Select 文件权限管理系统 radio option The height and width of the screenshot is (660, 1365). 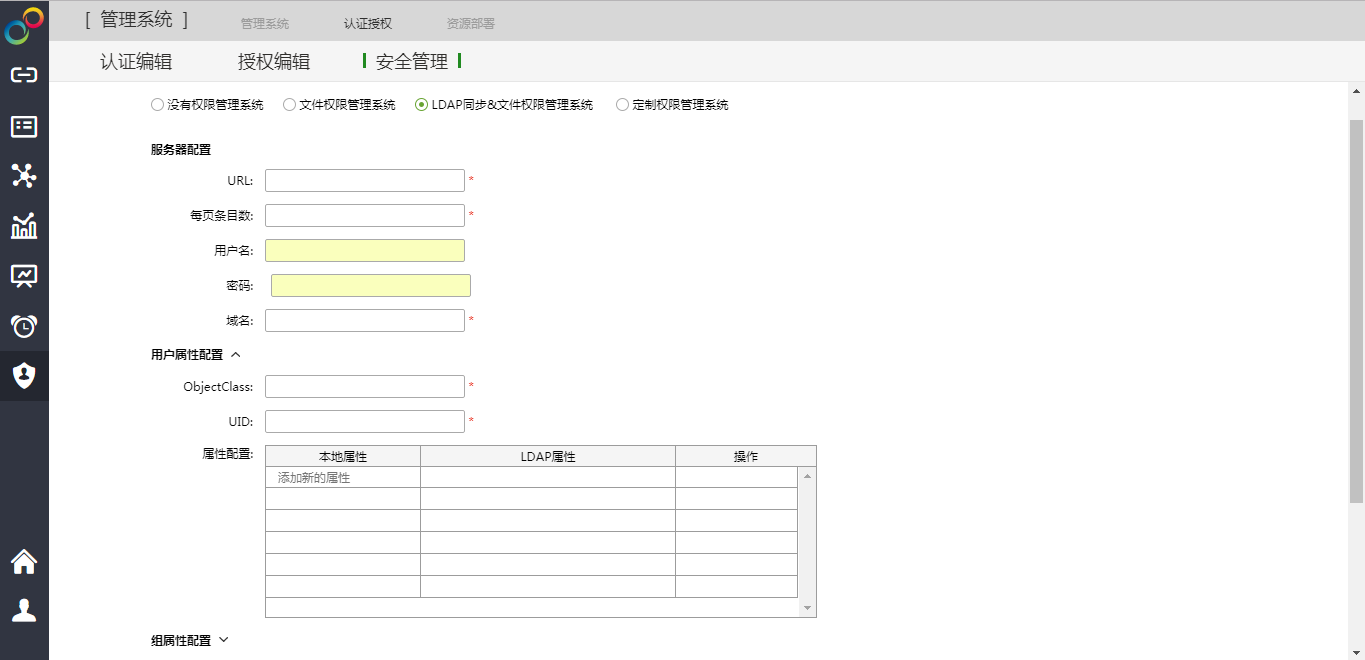289,105
